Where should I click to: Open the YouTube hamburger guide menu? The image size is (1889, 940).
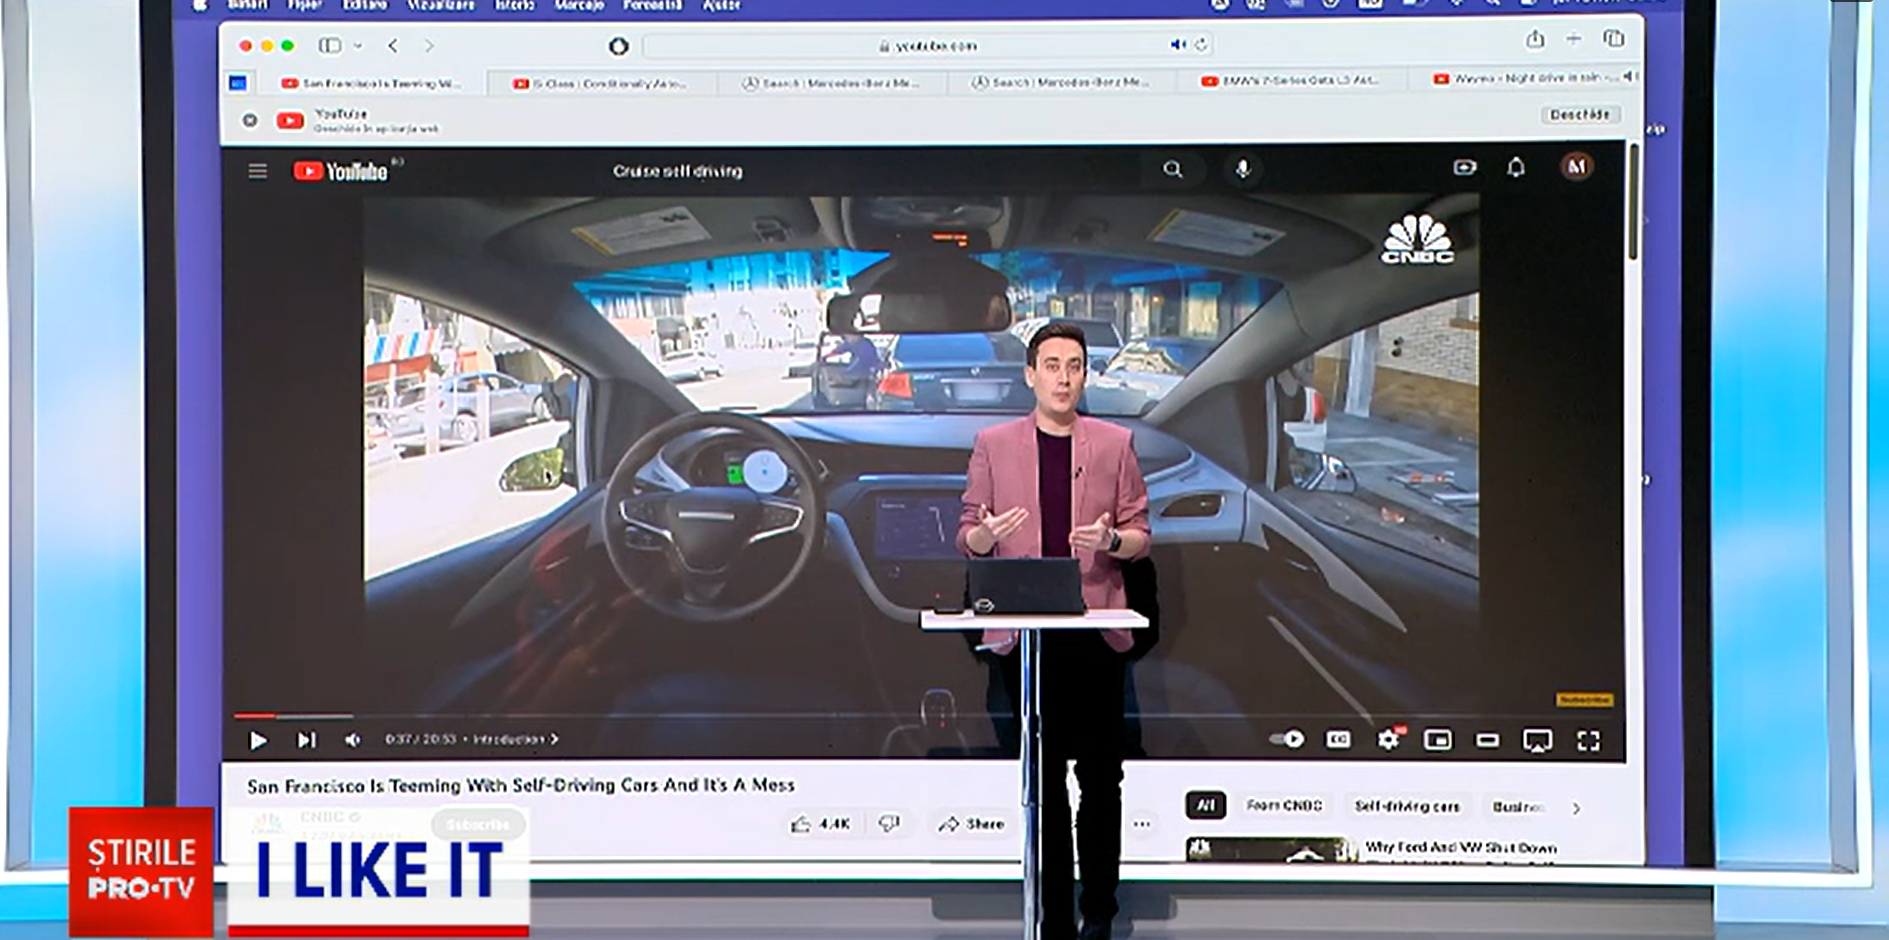coord(257,171)
